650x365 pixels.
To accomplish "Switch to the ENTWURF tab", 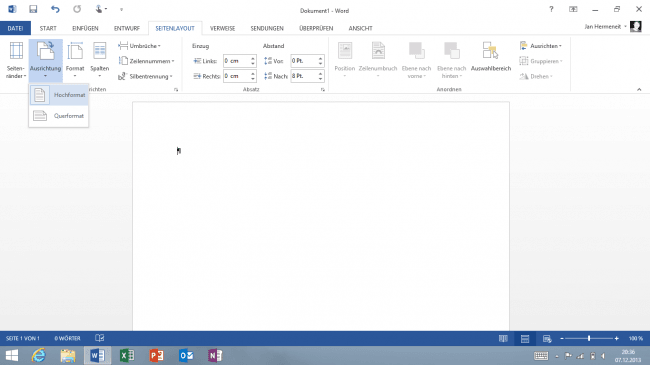I will coord(127,28).
